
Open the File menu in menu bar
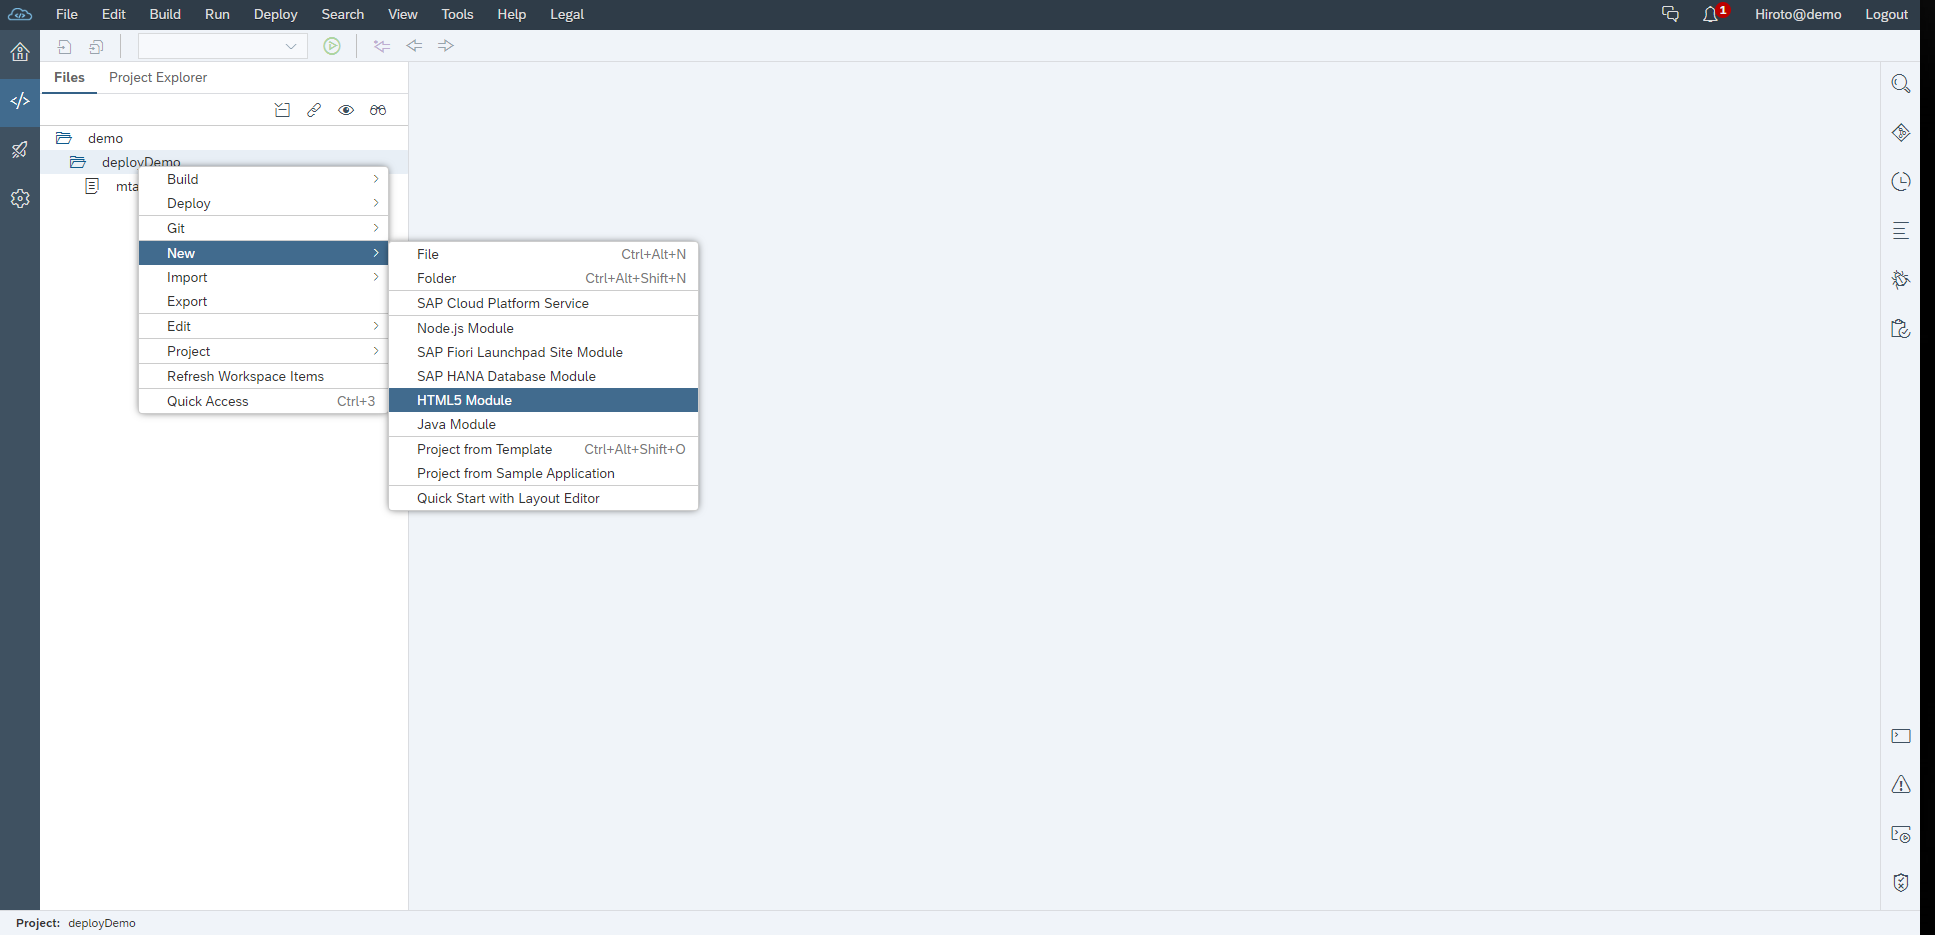pos(67,14)
